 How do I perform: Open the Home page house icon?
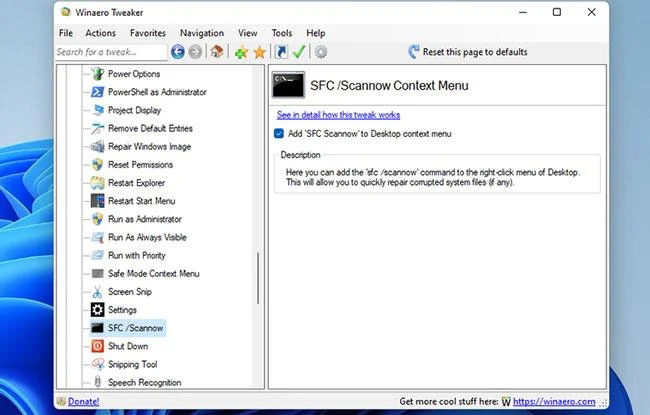pyautogui.click(x=217, y=52)
